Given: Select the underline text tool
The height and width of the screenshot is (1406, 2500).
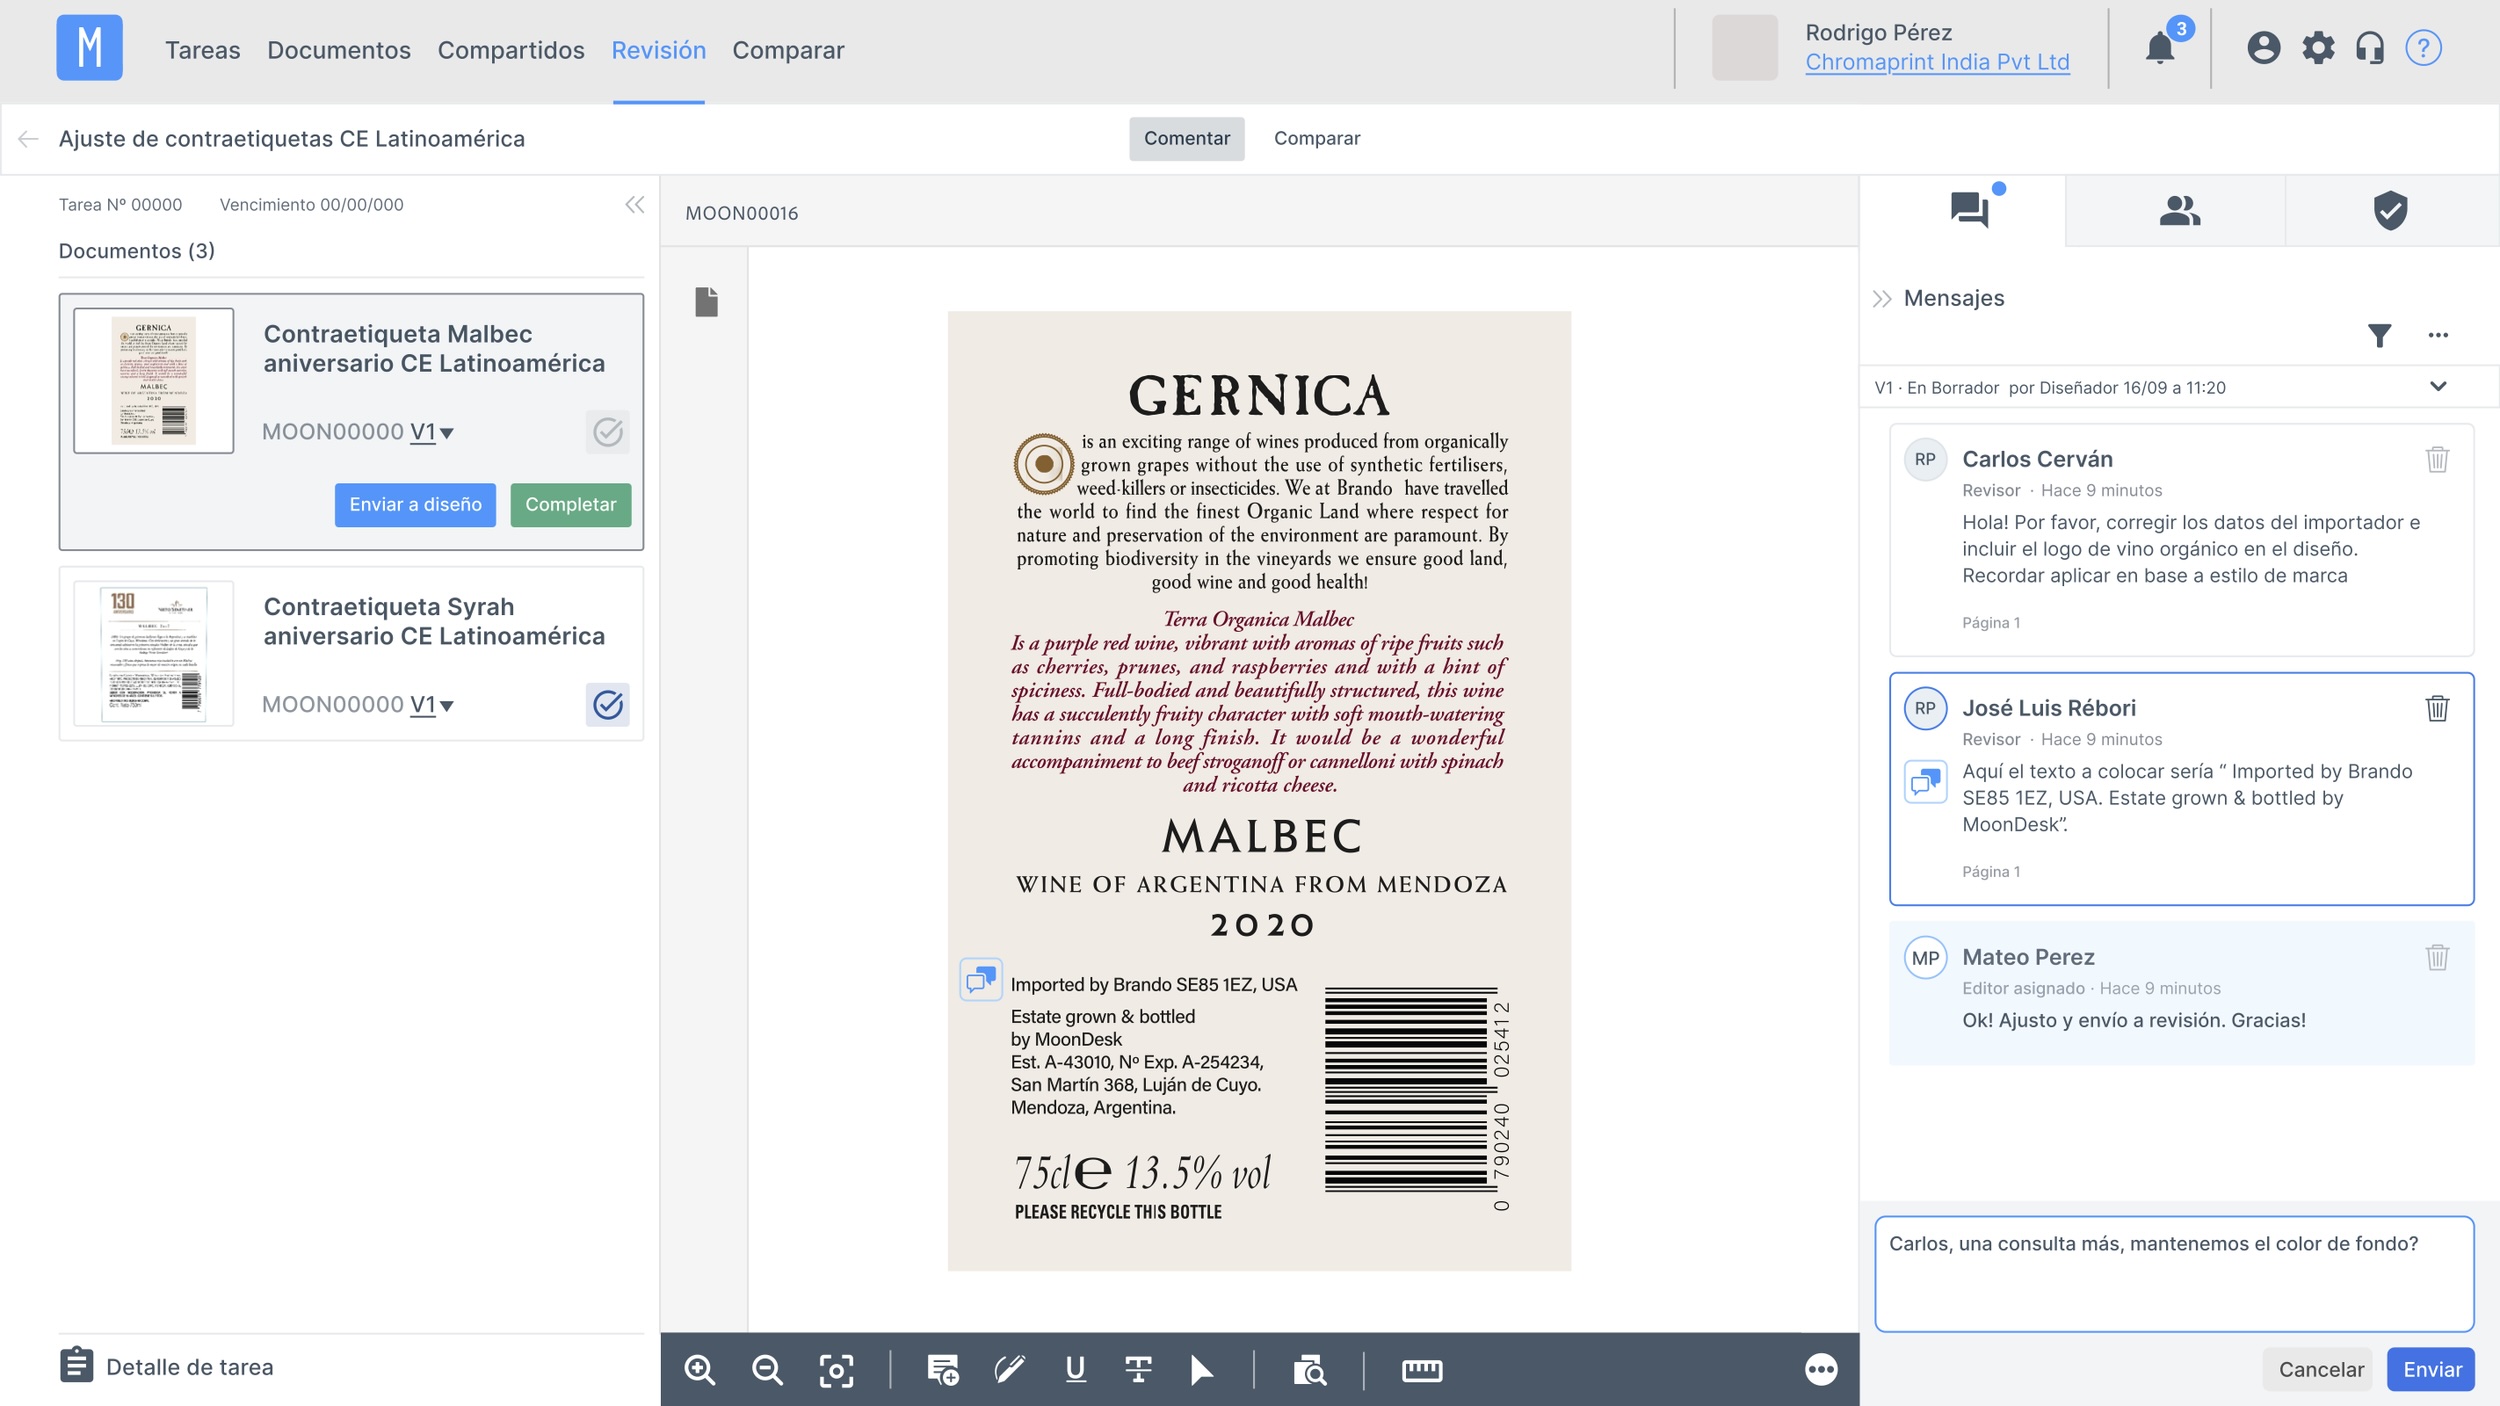Looking at the screenshot, I should (x=1075, y=1370).
